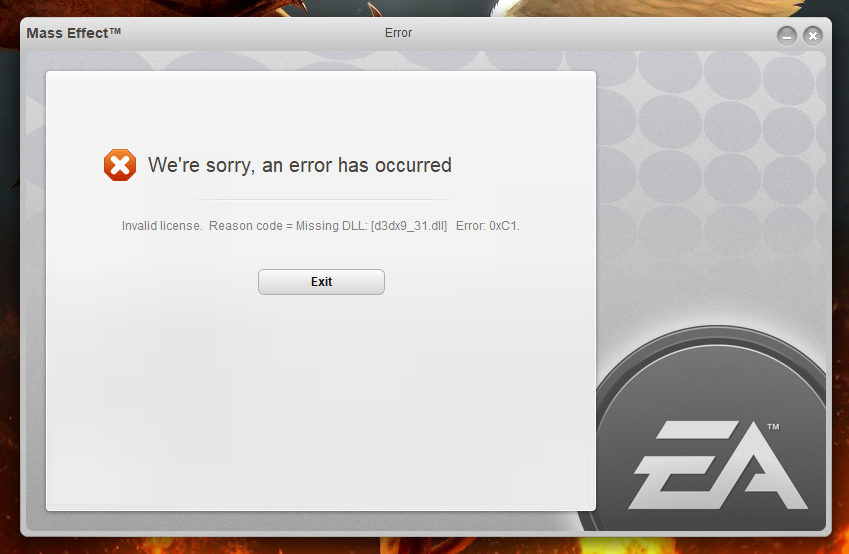Click the divider line under the heading
The height and width of the screenshot is (554, 849).
[x=321, y=199]
